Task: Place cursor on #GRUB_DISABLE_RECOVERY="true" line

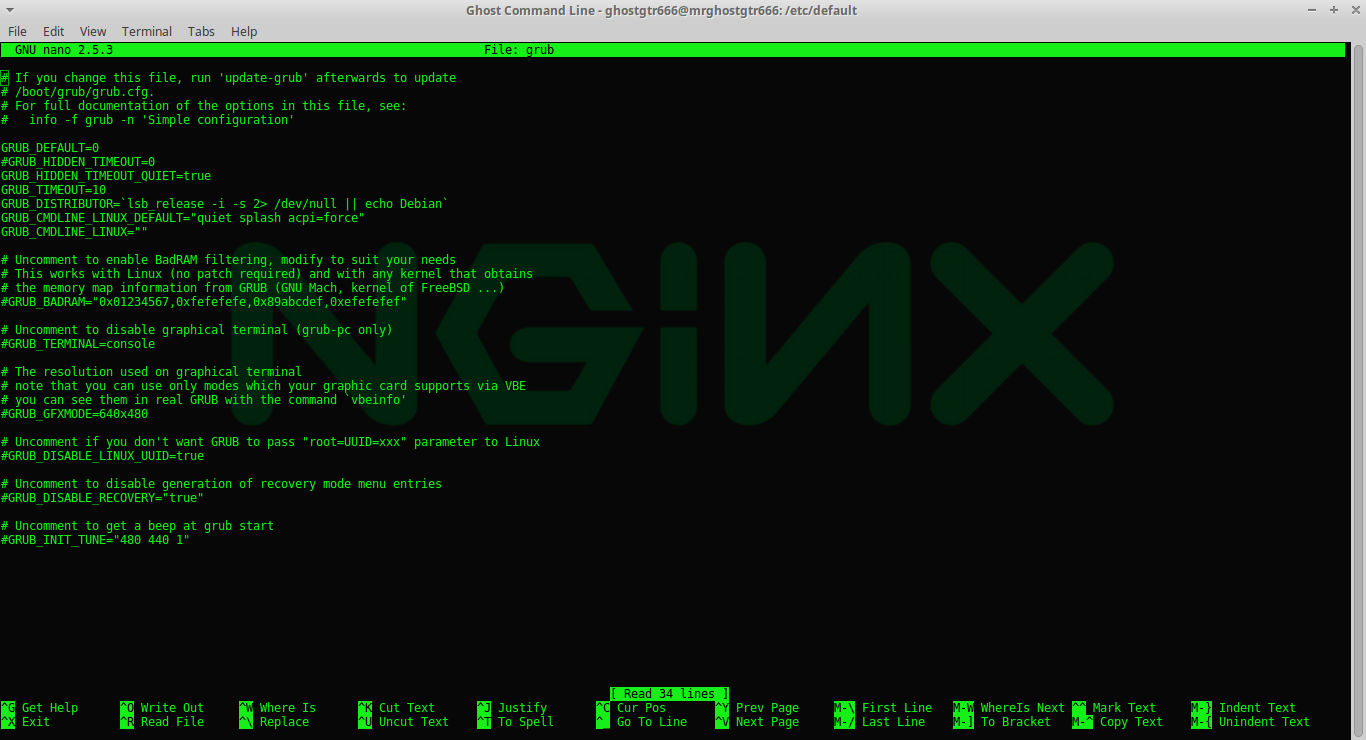Action: 103,498
